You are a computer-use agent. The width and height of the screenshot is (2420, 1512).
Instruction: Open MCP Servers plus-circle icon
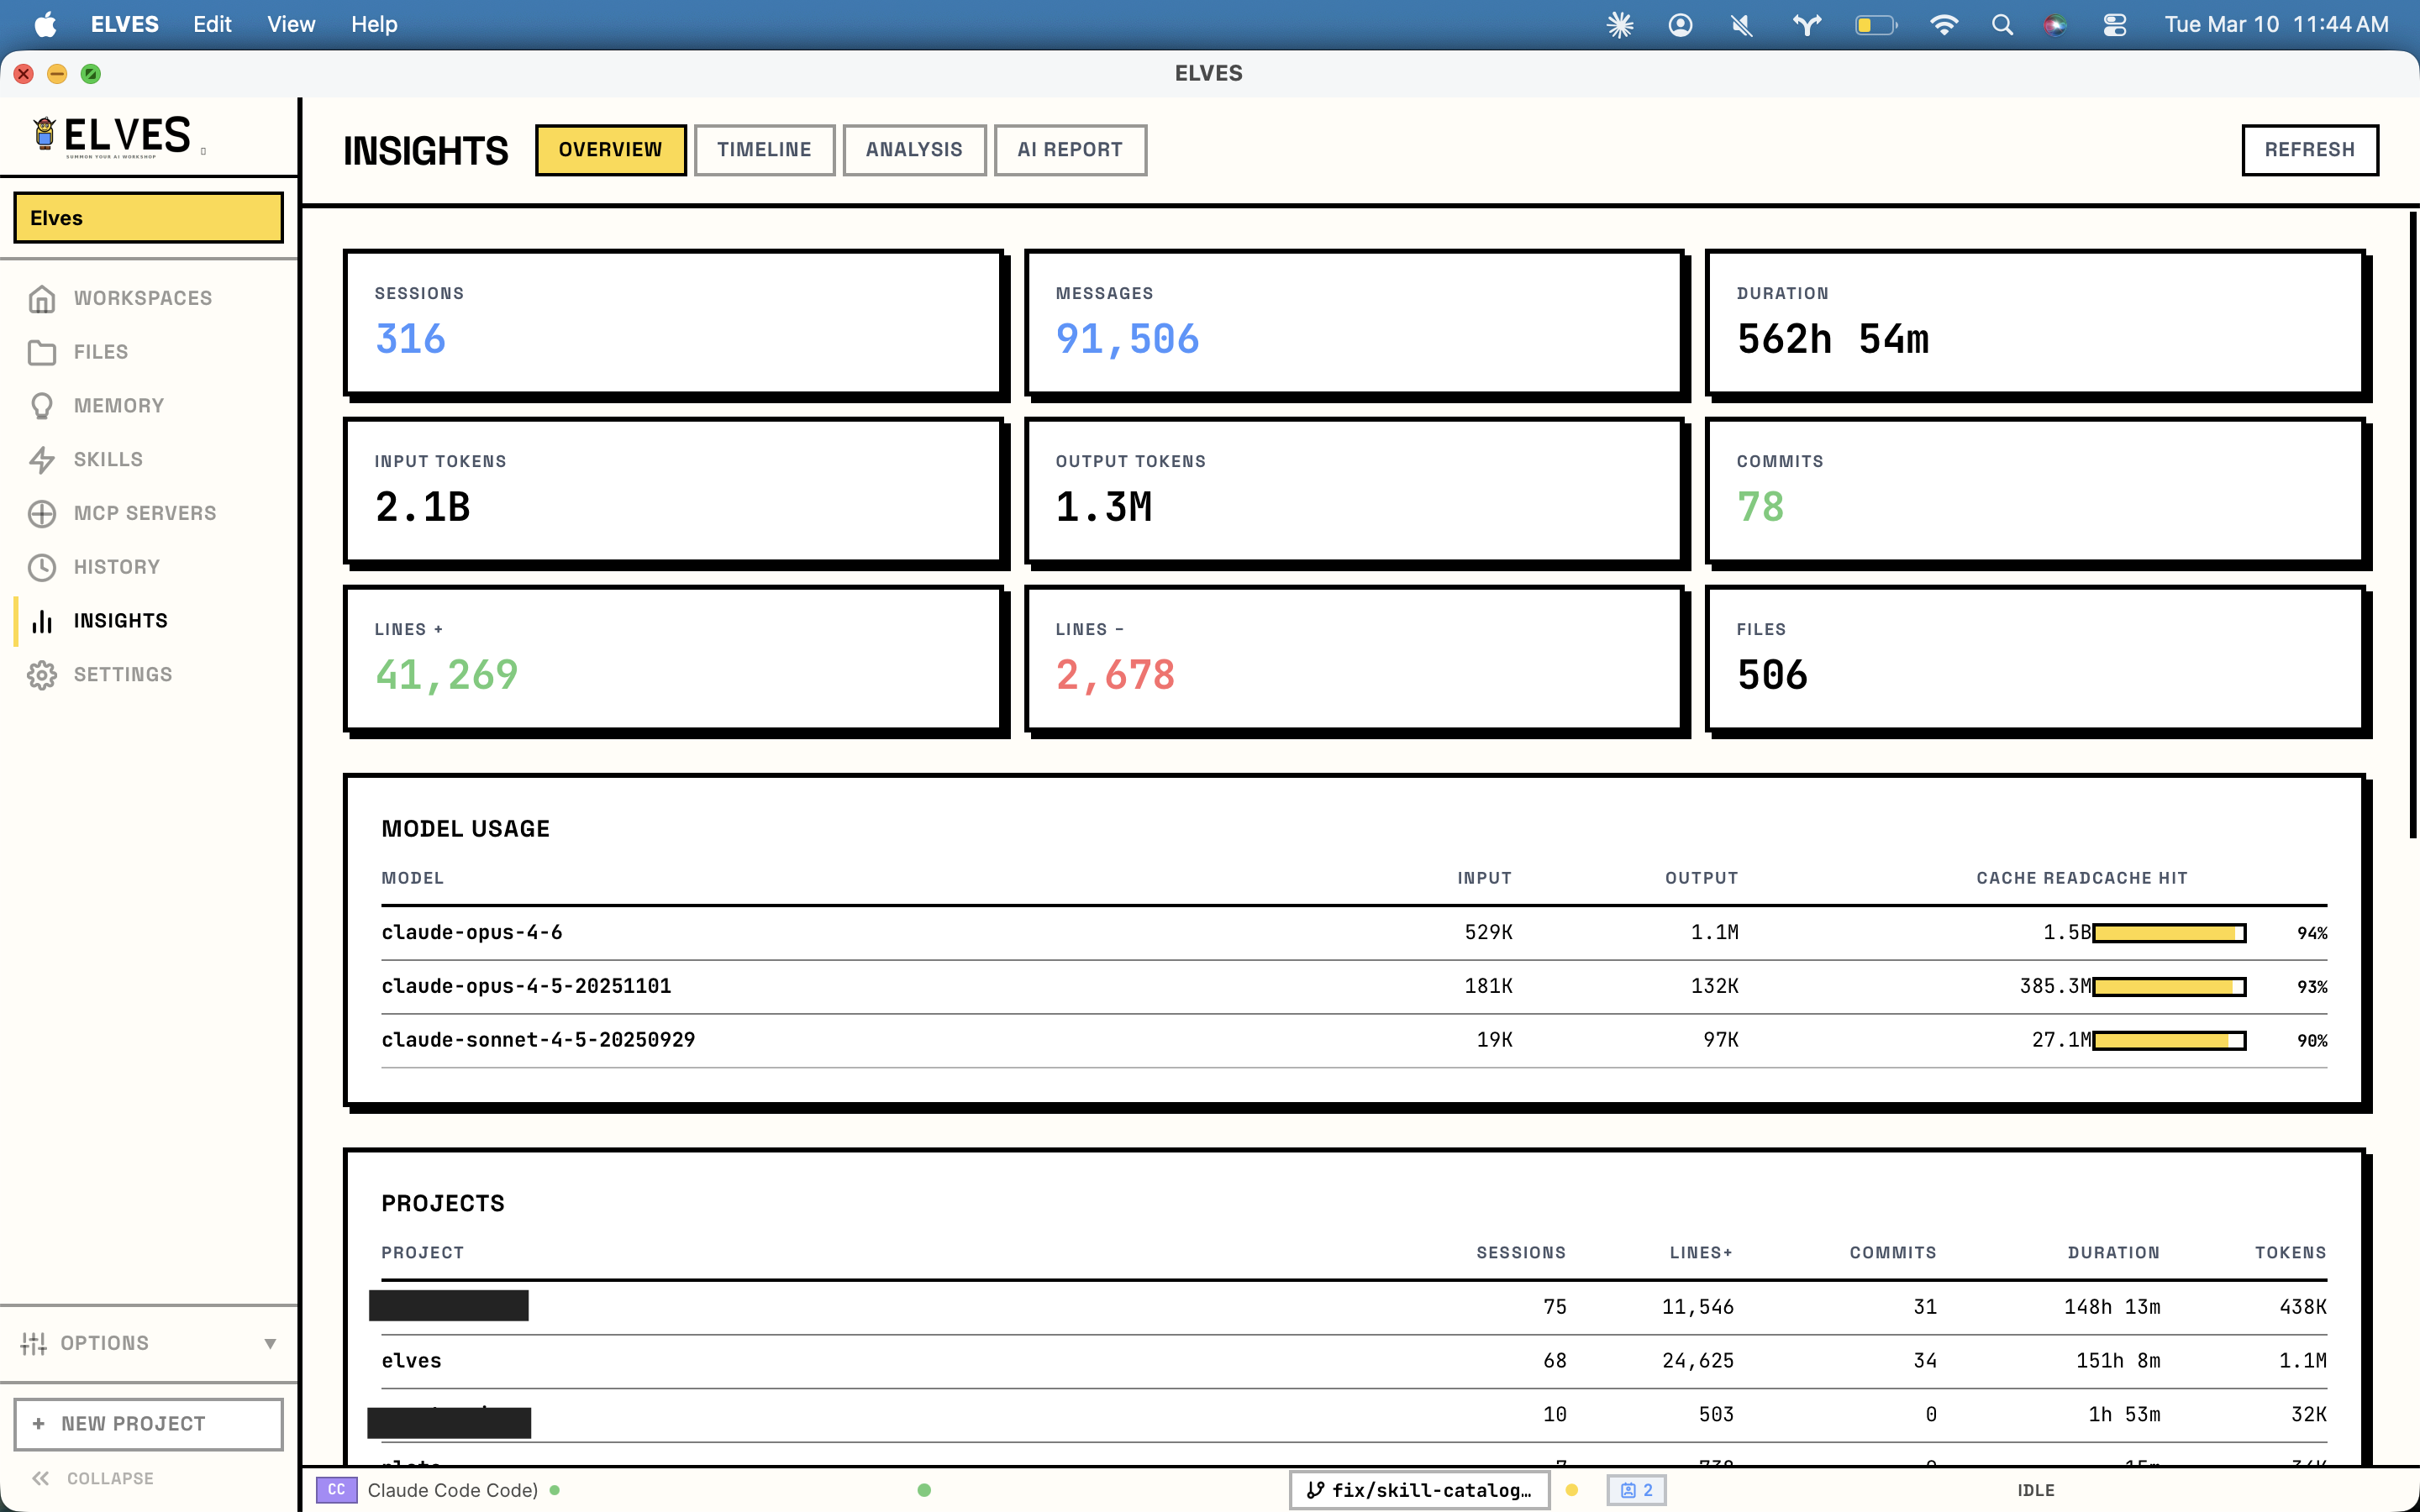(x=41, y=513)
